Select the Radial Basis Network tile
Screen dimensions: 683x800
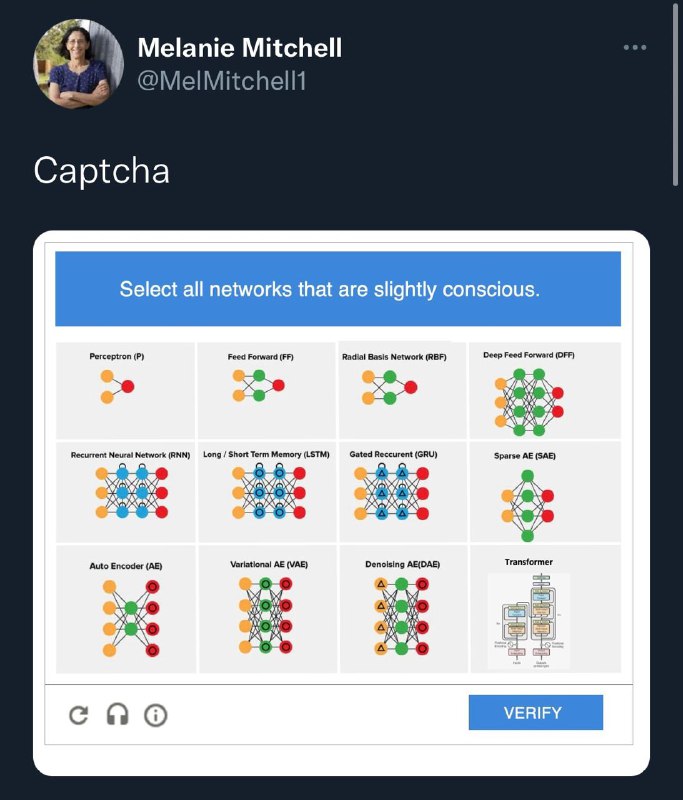(402, 390)
